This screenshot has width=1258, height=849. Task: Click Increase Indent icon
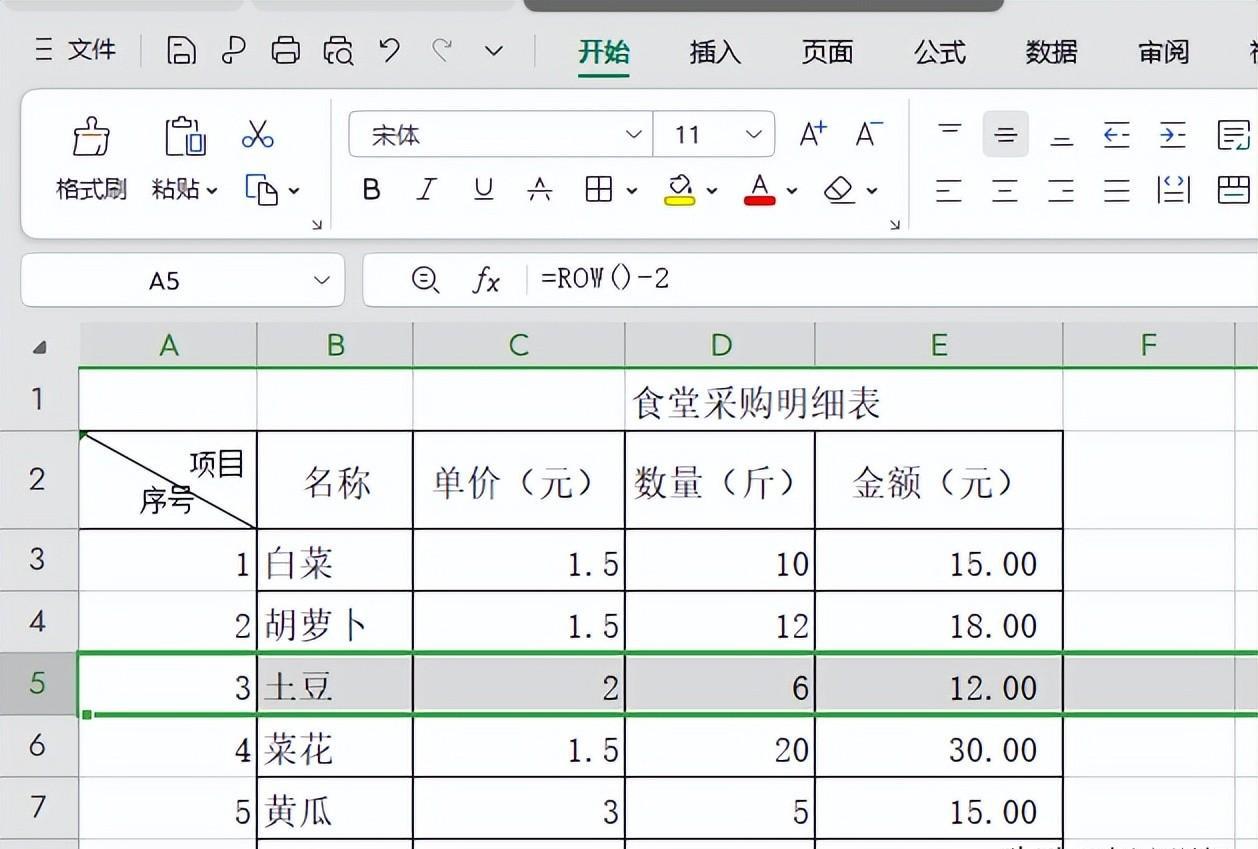(1173, 134)
